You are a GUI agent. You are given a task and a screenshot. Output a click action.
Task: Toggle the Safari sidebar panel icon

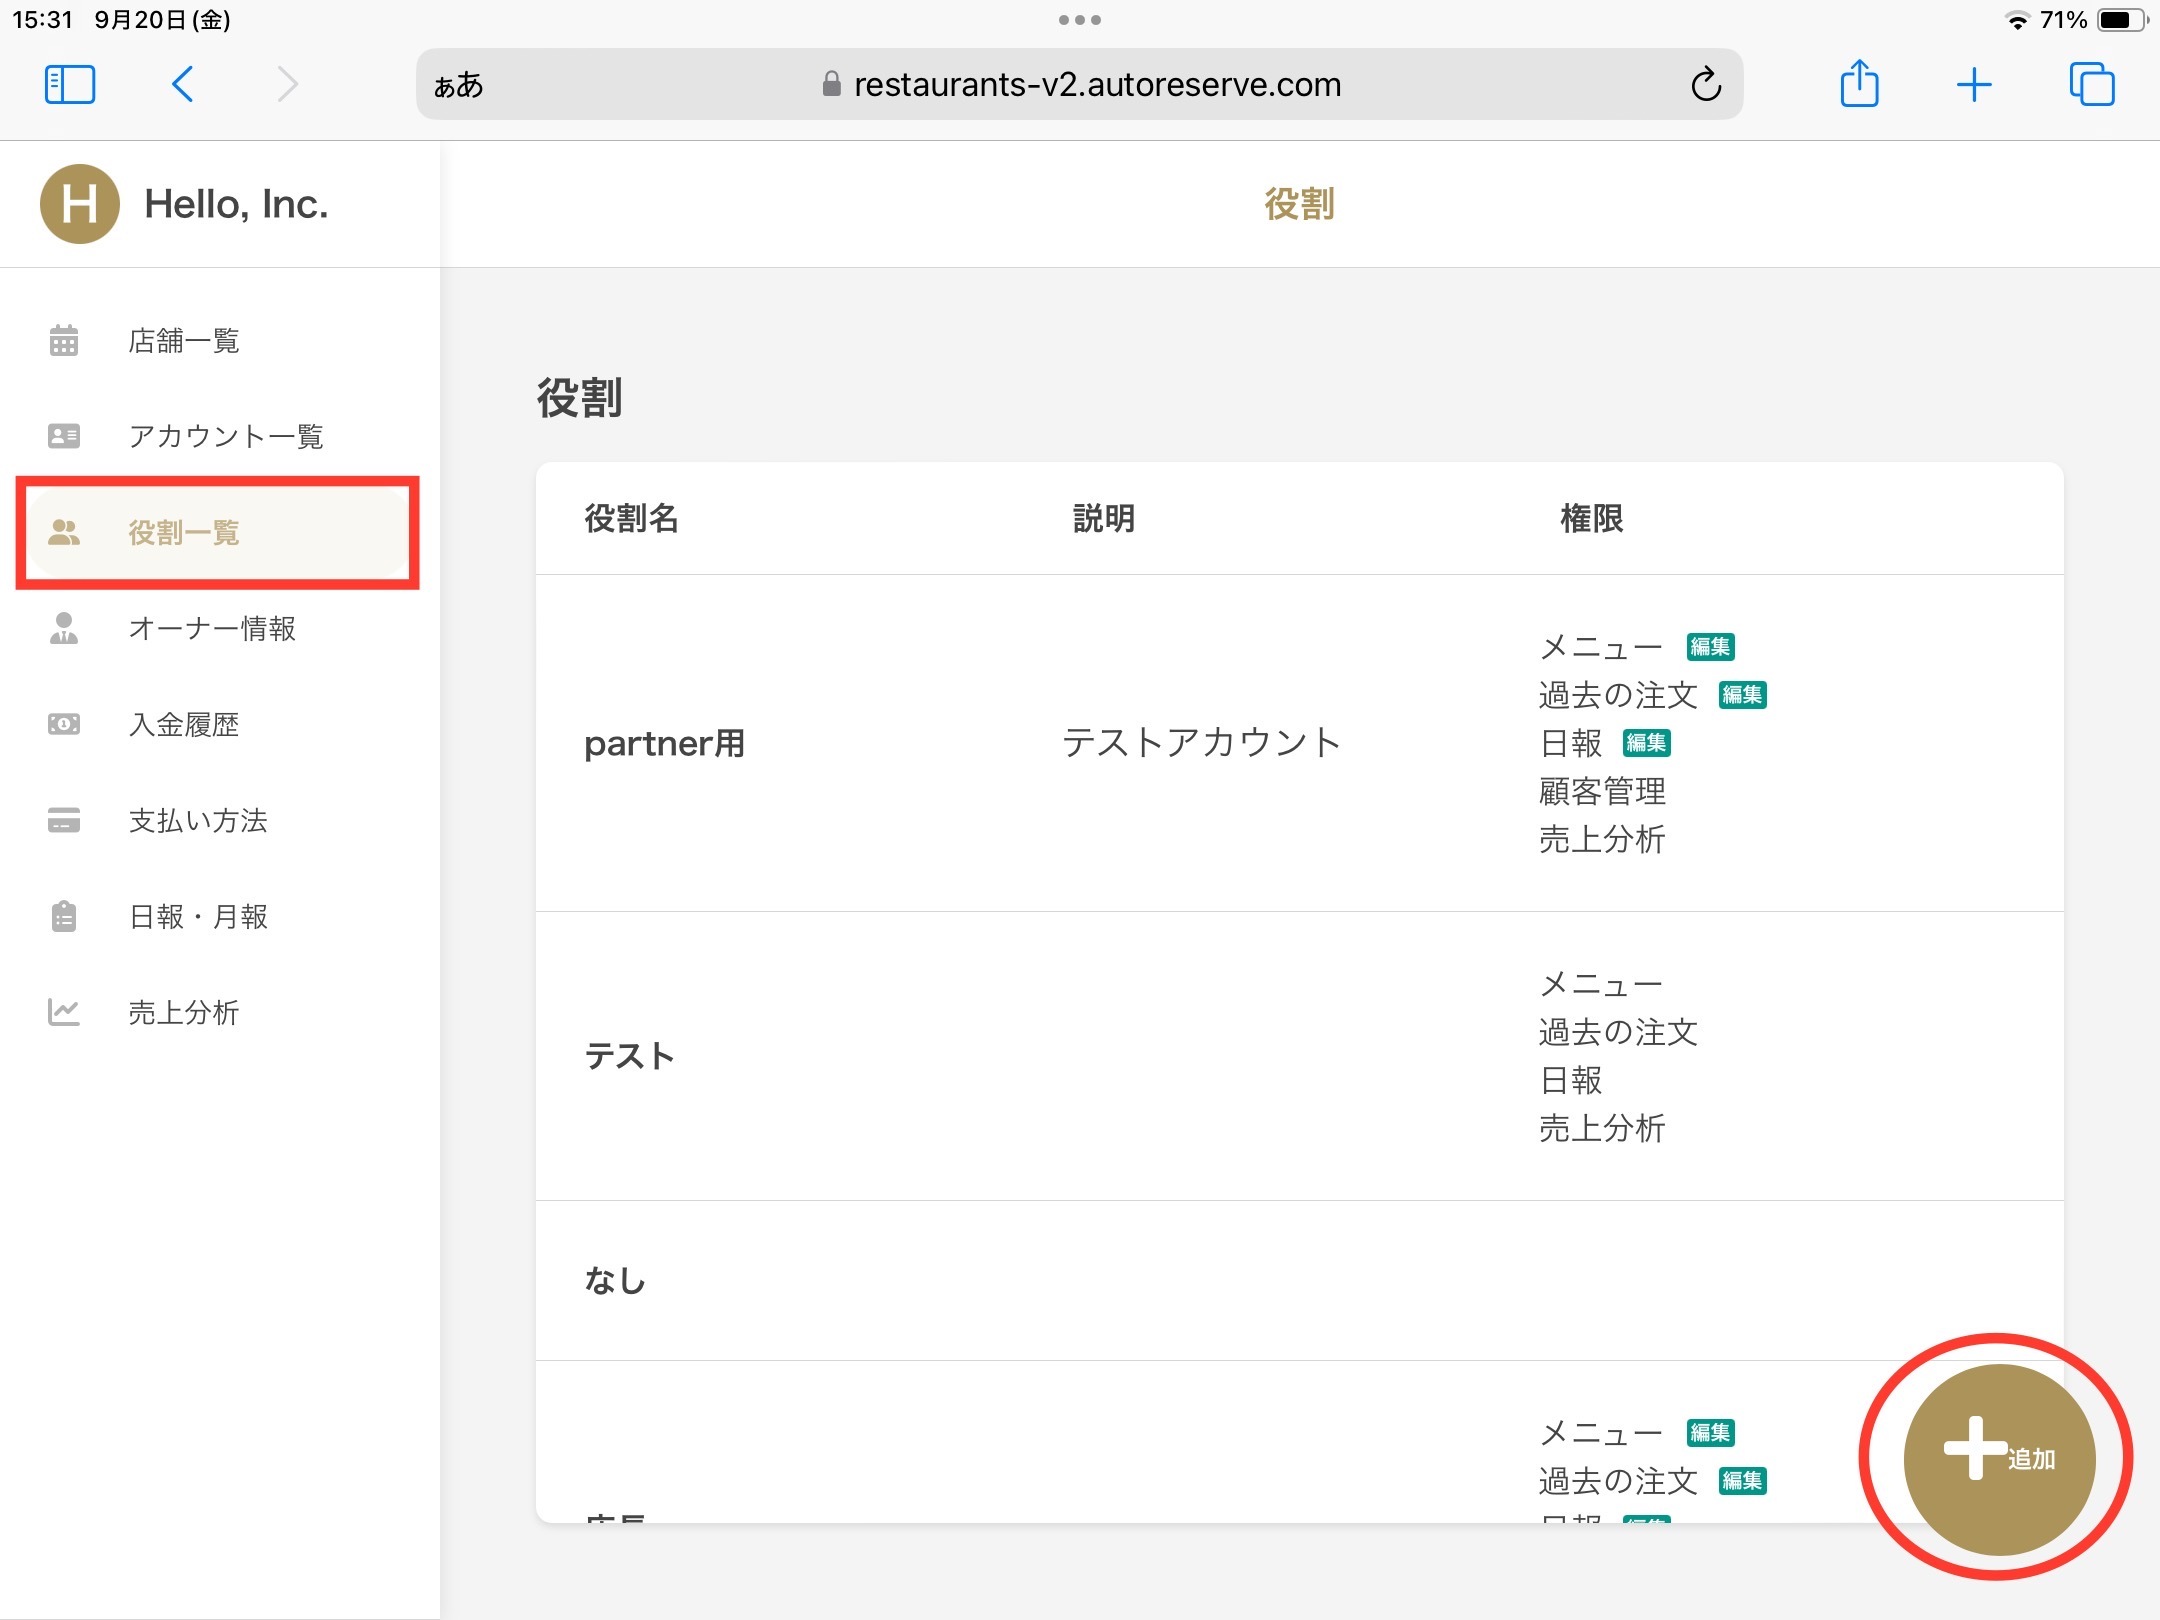[x=70, y=85]
